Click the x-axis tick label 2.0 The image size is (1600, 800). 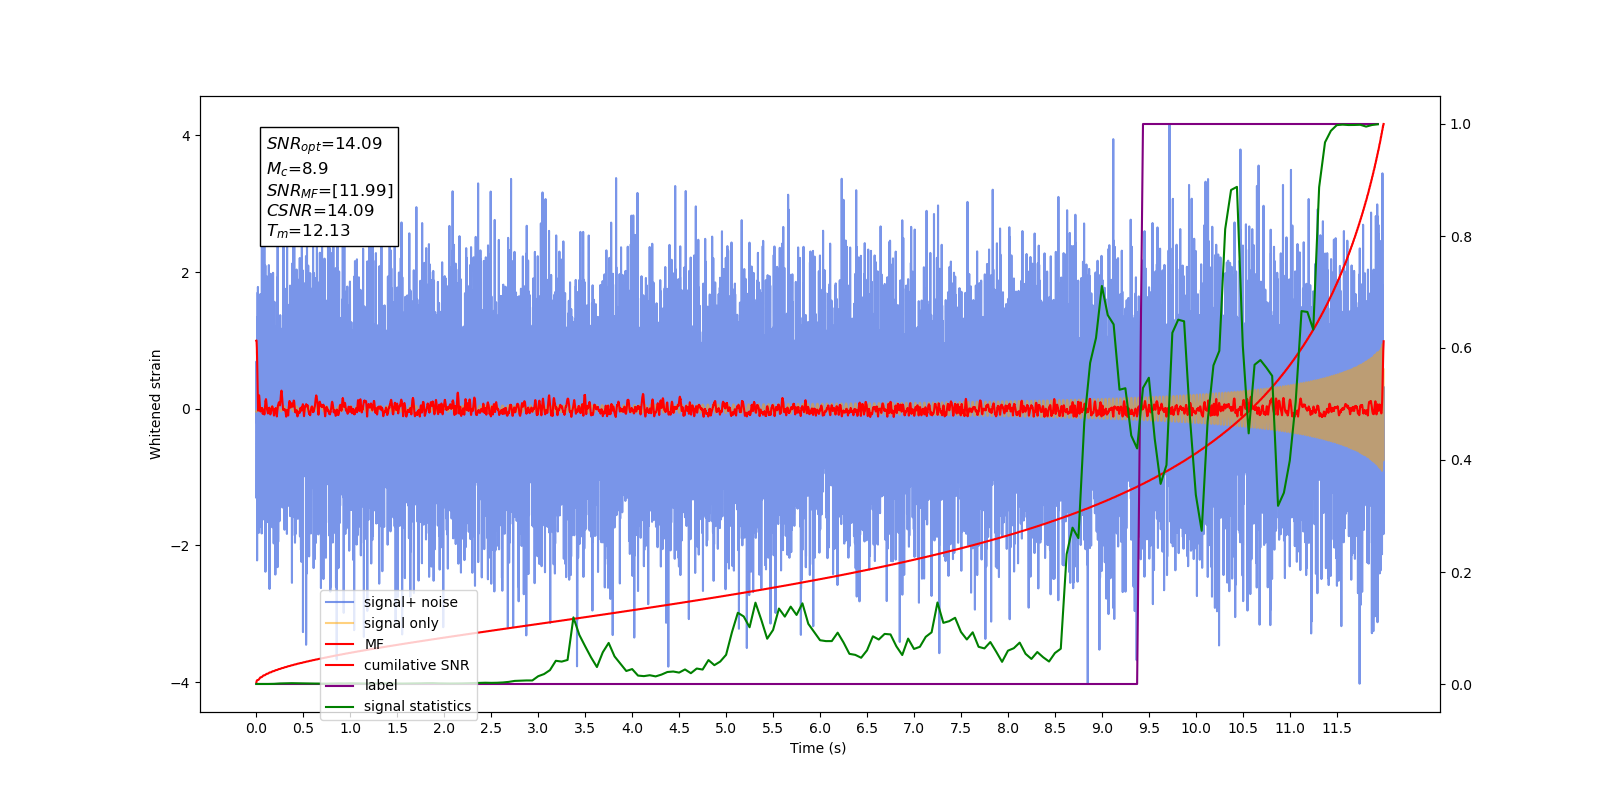coord(444,728)
